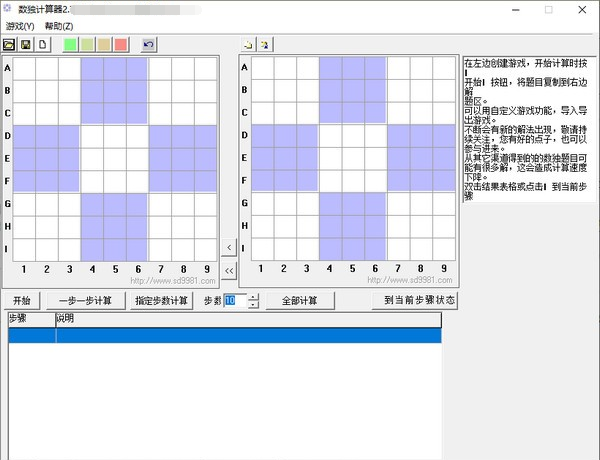
Task: Select cell H5 in the right grid
Action: [353, 226]
